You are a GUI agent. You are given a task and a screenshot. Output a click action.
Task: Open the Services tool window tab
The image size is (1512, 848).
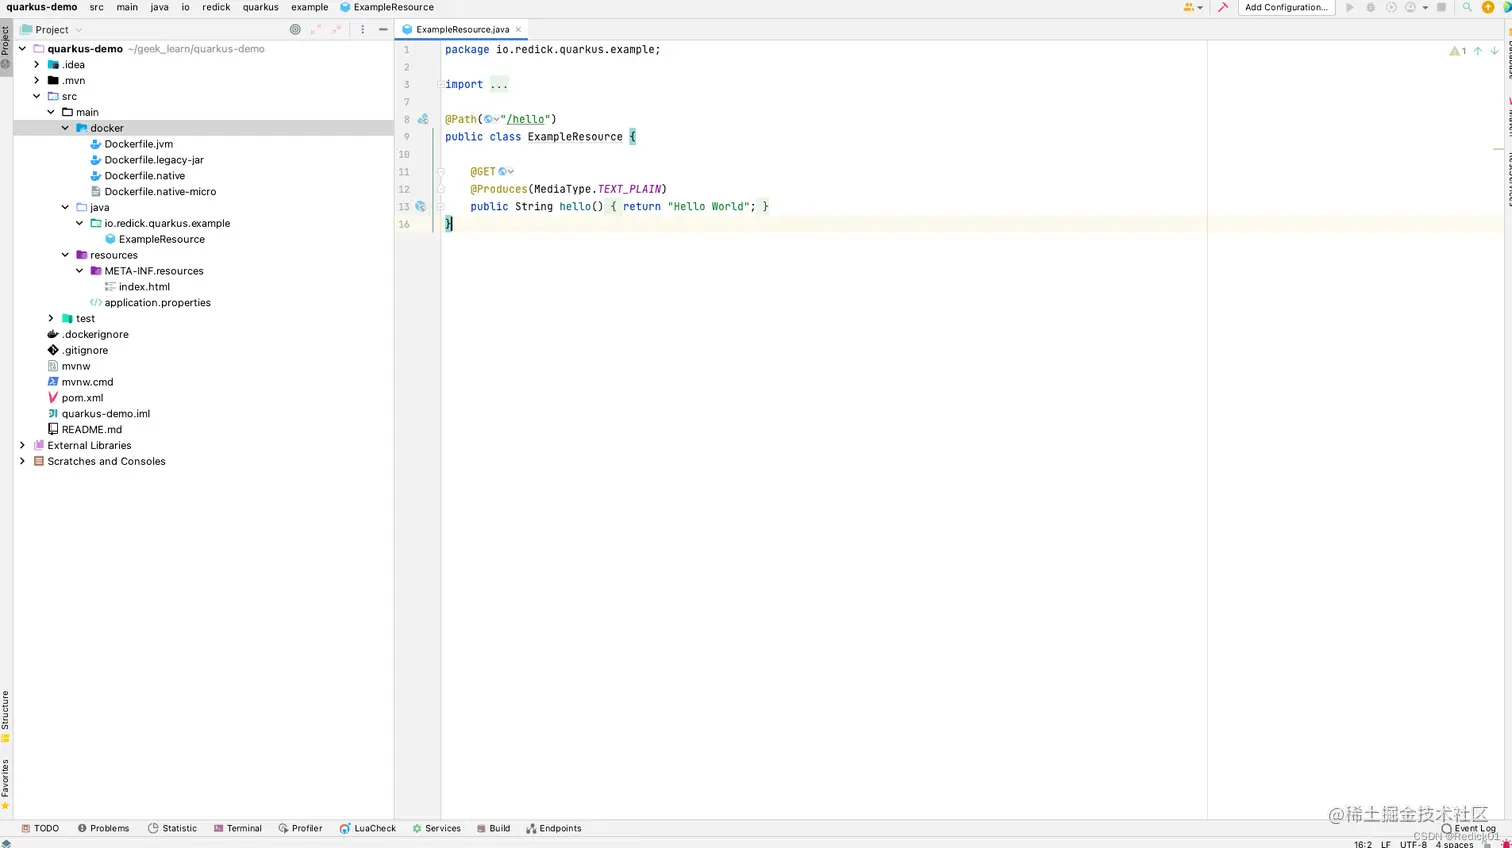point(436,828)
